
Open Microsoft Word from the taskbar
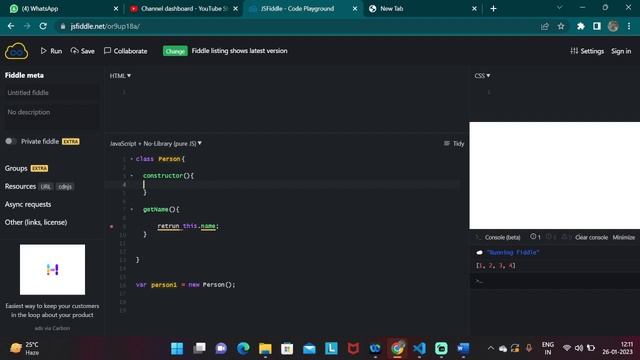[463, 349]
